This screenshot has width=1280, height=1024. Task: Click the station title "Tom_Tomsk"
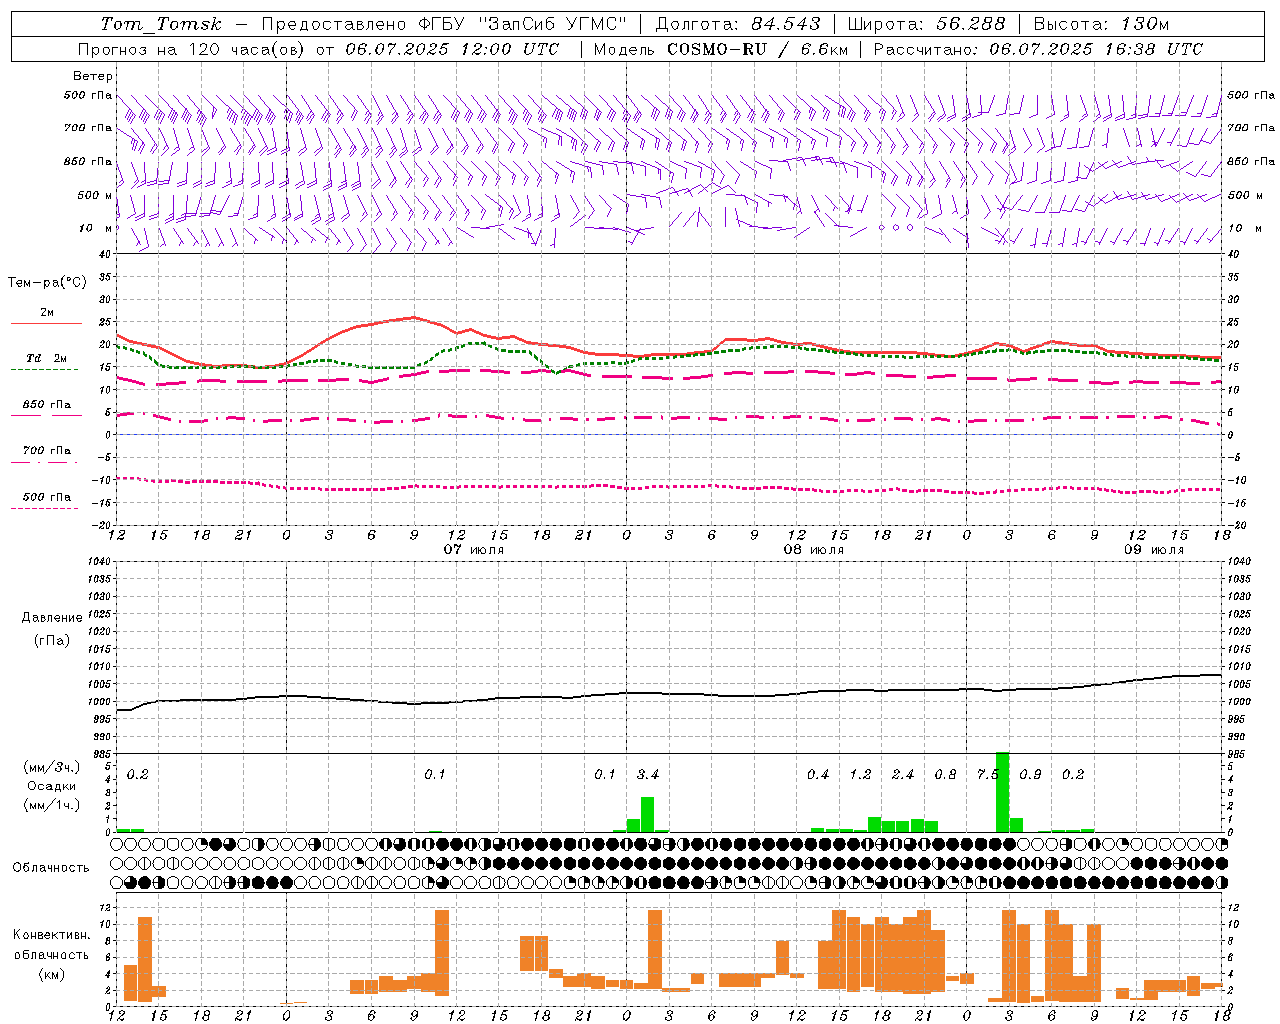pos(161,24)
